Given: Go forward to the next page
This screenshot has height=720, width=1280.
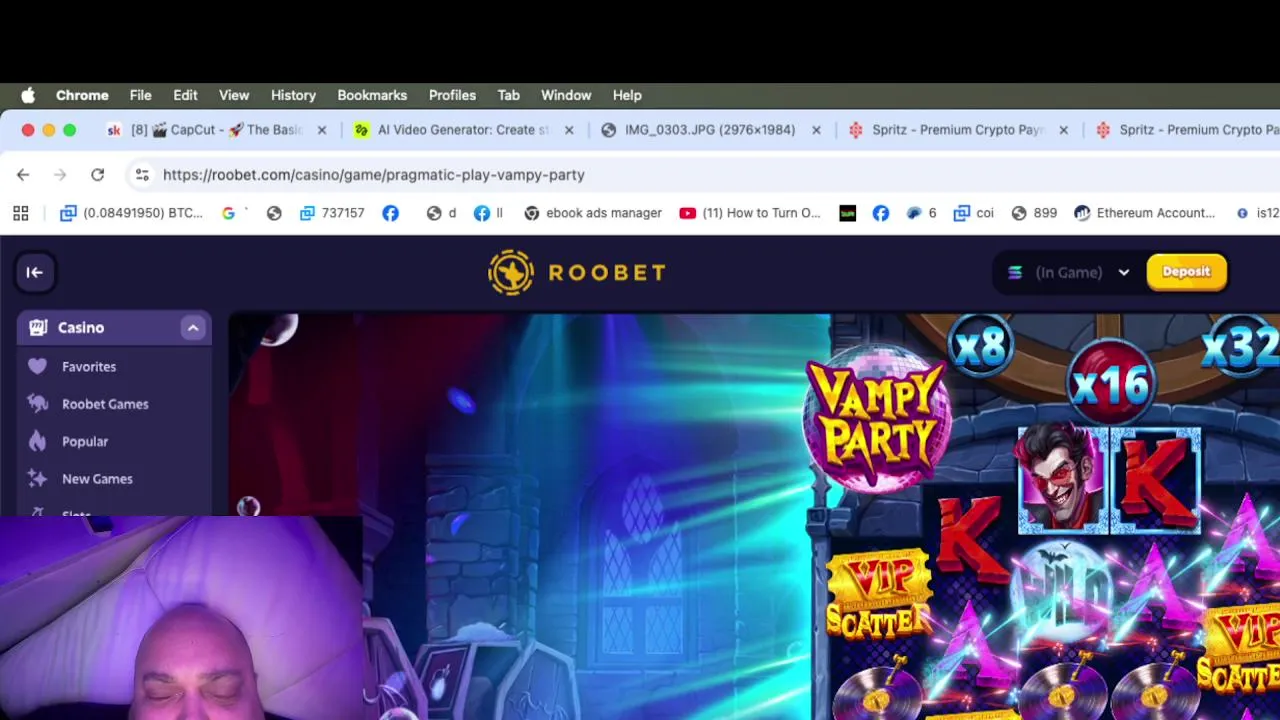Looking at the screenshot, I should [x=60, y=175].
